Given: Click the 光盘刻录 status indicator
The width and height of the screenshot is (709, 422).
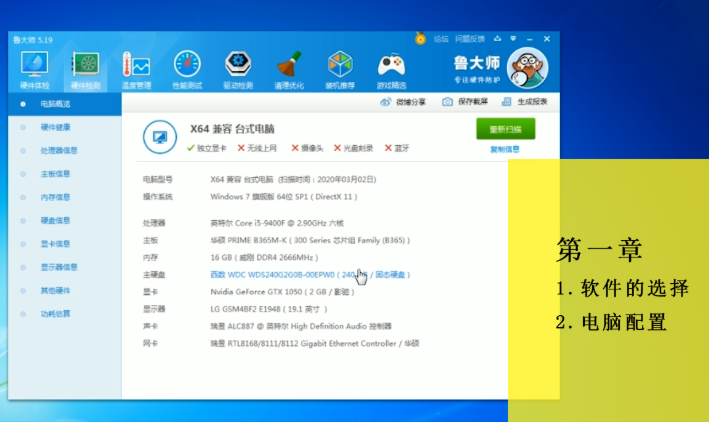Looking at the screenshot, I should (353, 148).
